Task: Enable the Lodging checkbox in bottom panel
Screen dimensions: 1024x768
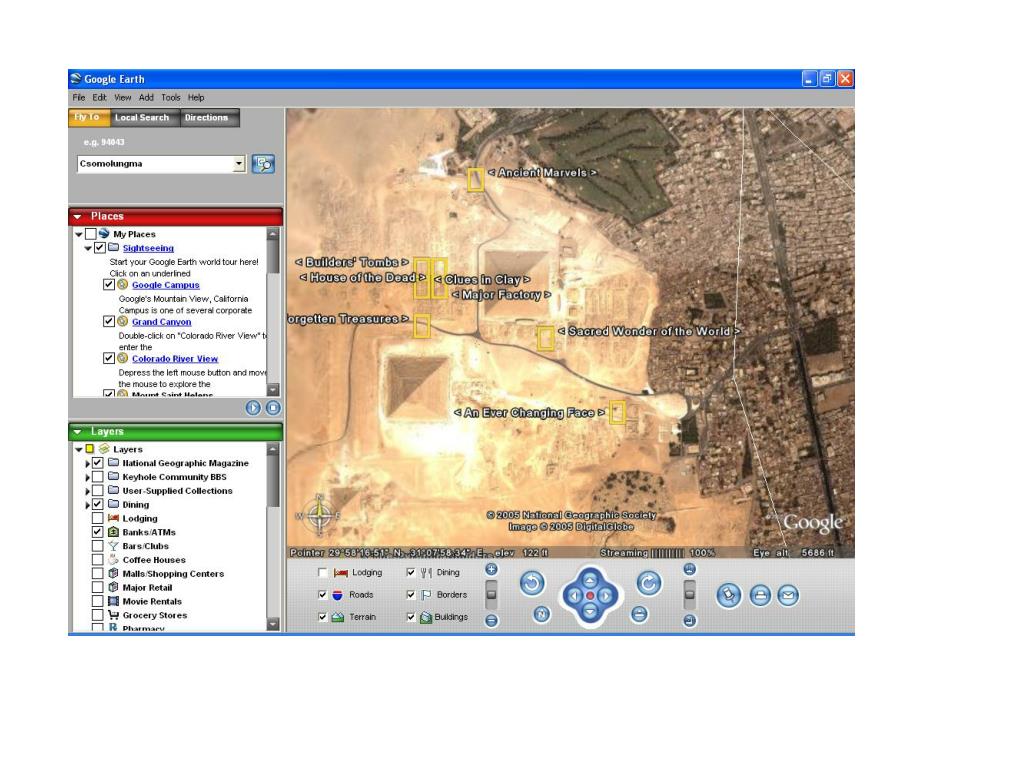Action: coord(322,573)
